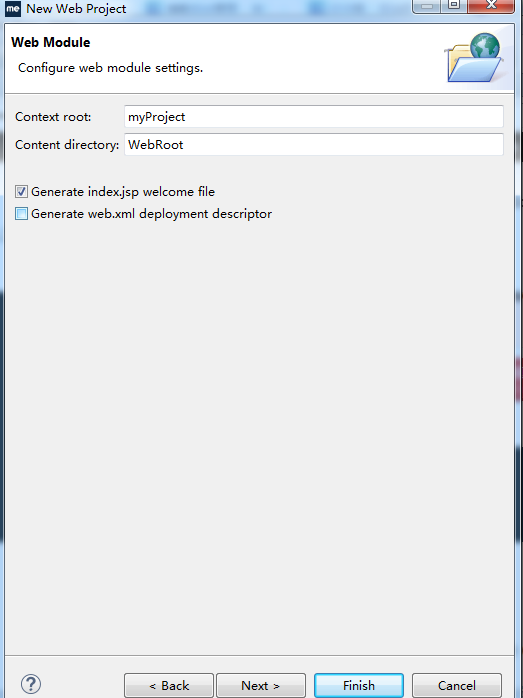Click the Content directory field containing WebRoot
Image resolution: width=523 pixels, height=698 pixels.
tap(314, 144)
